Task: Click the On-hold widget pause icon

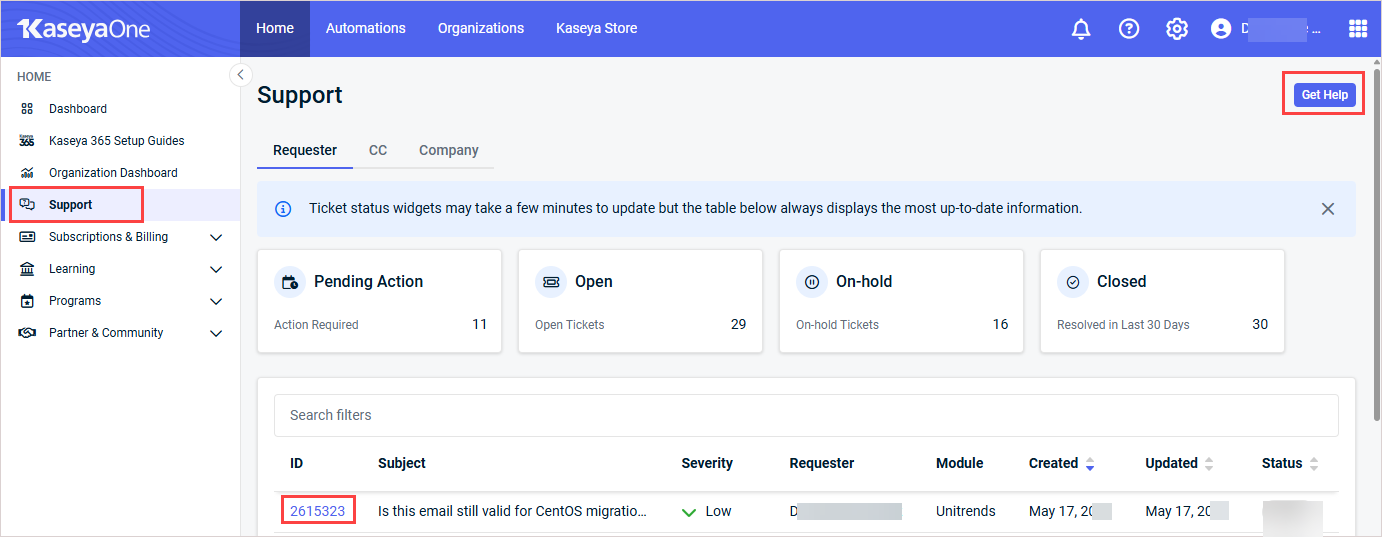Action: coord(812,282)
